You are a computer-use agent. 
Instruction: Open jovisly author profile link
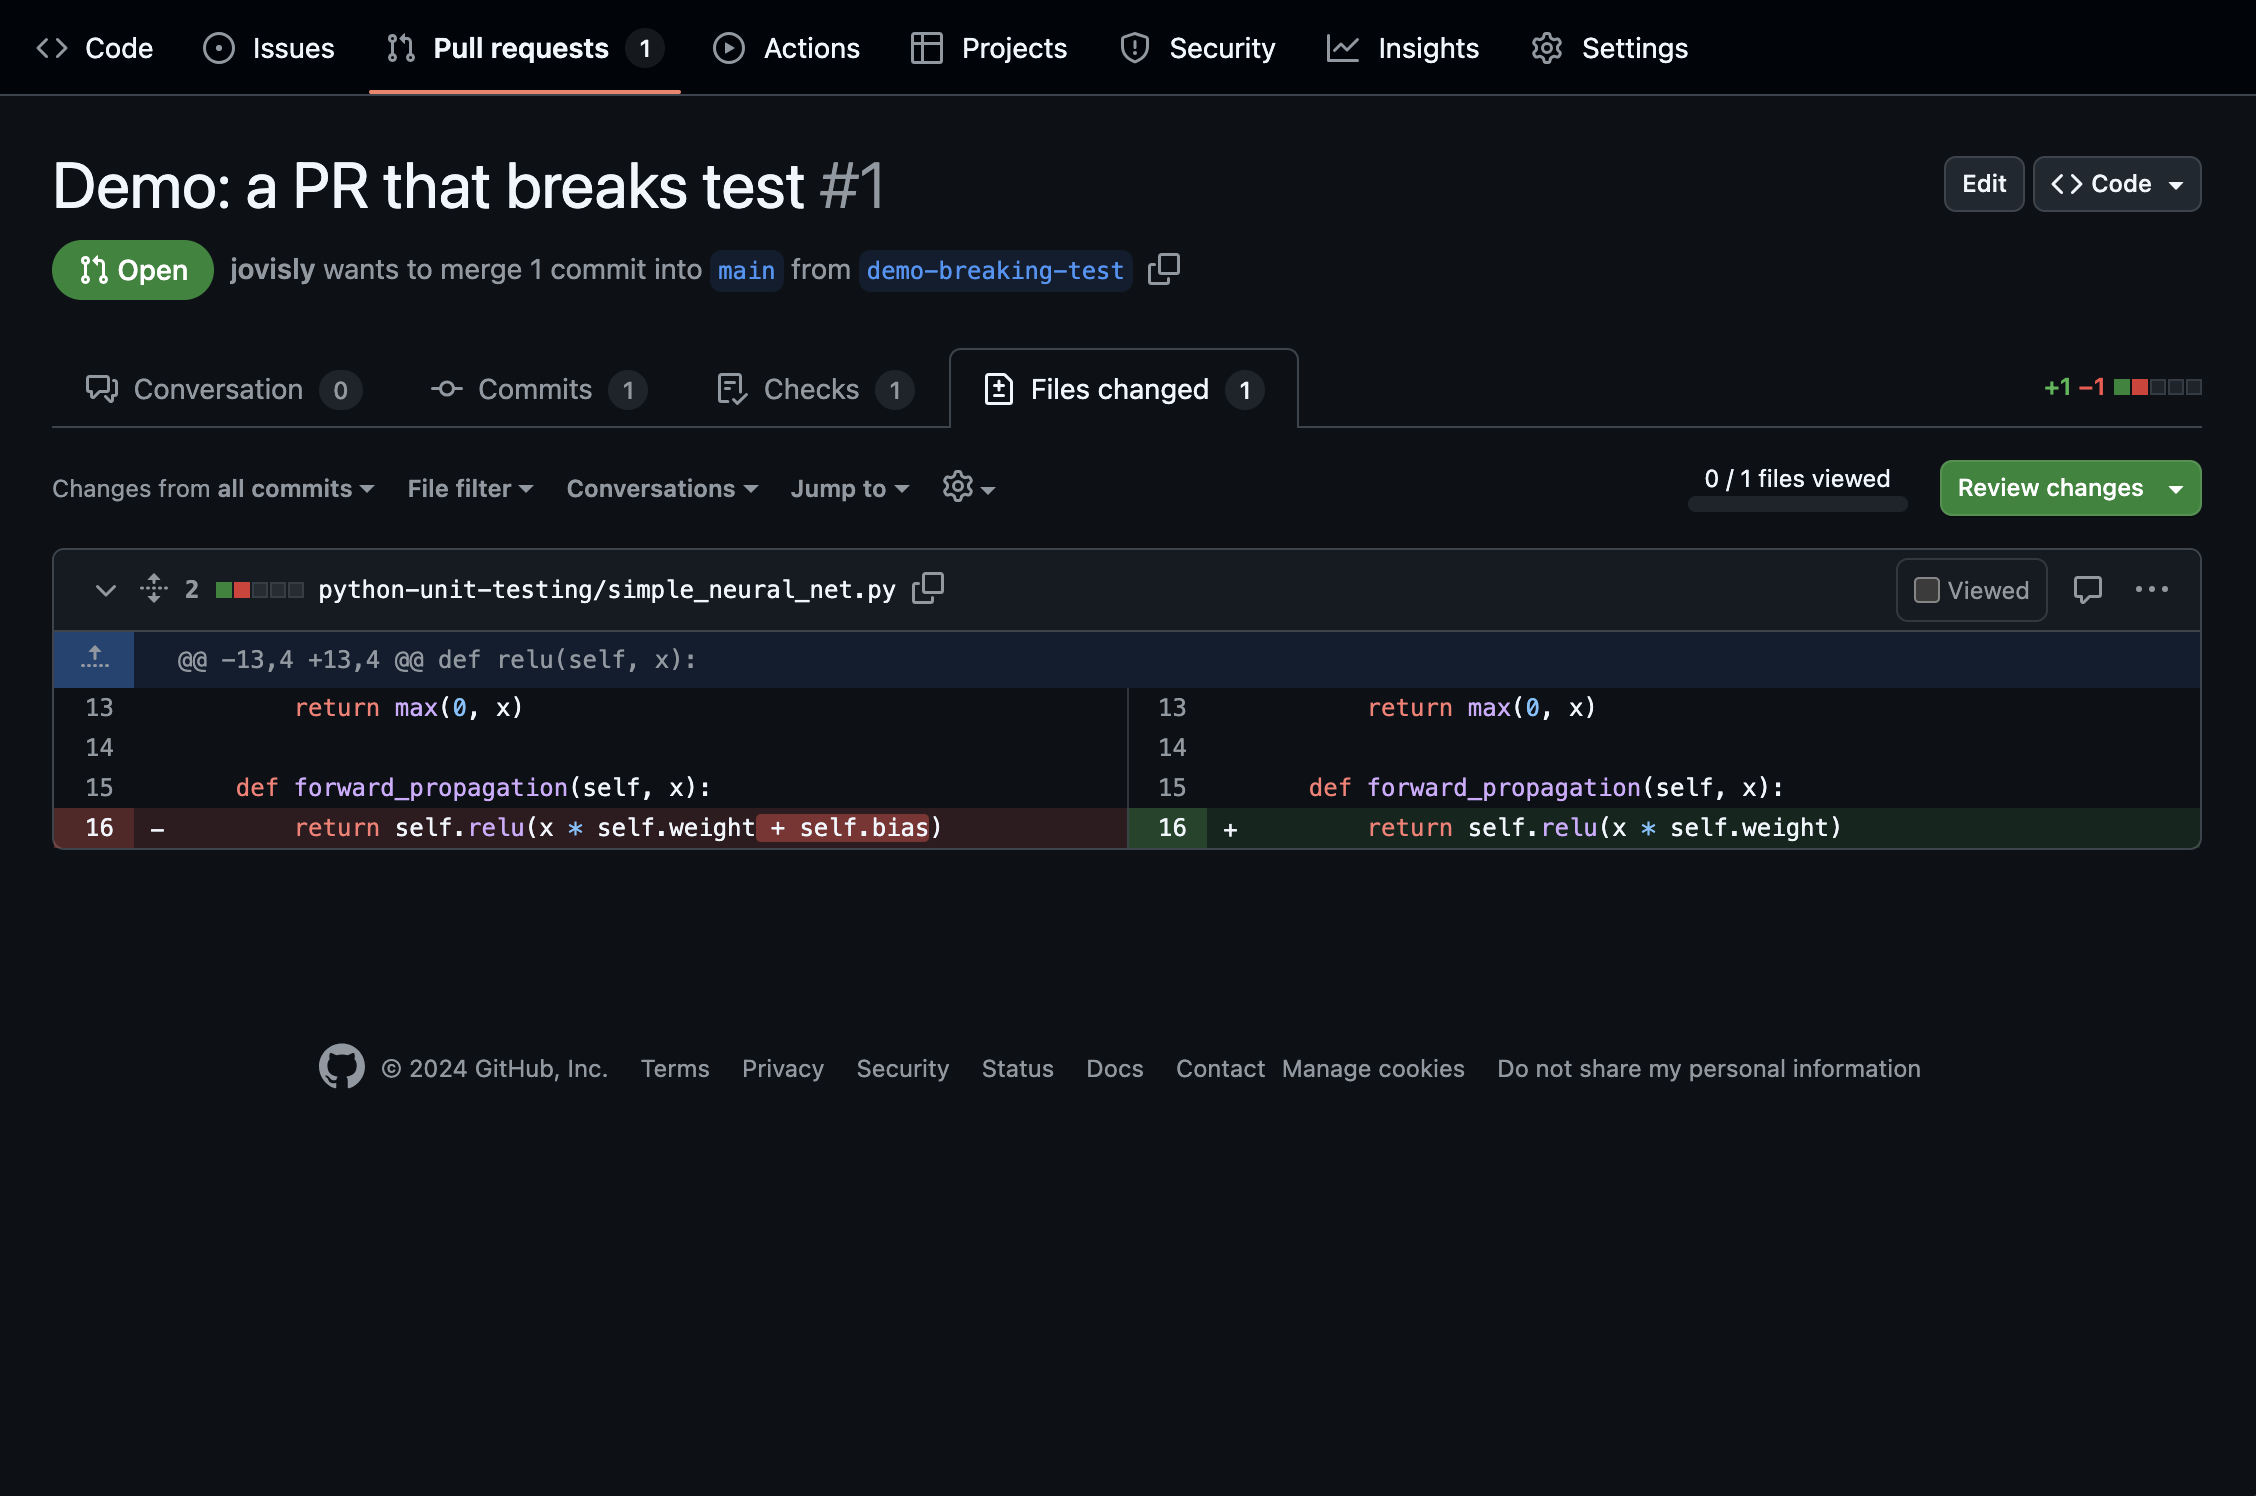[x=272, y=270]
